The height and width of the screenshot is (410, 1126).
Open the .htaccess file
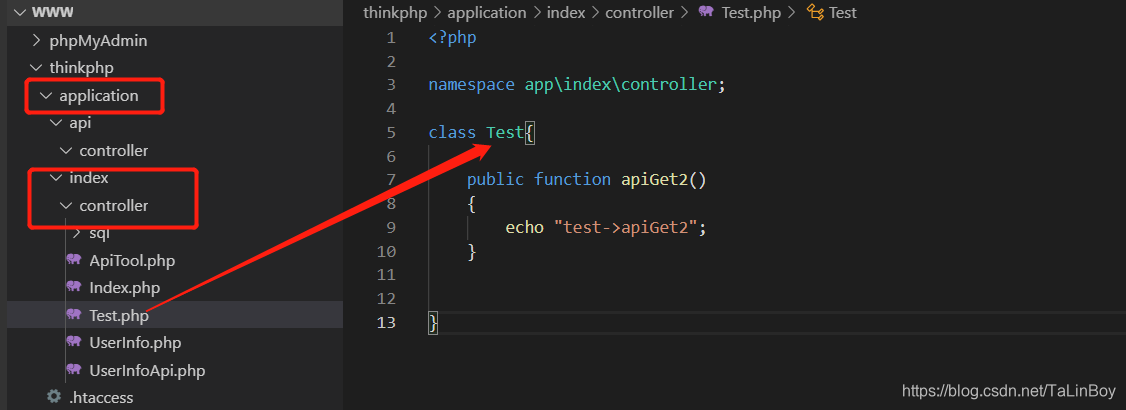(101, 397)
